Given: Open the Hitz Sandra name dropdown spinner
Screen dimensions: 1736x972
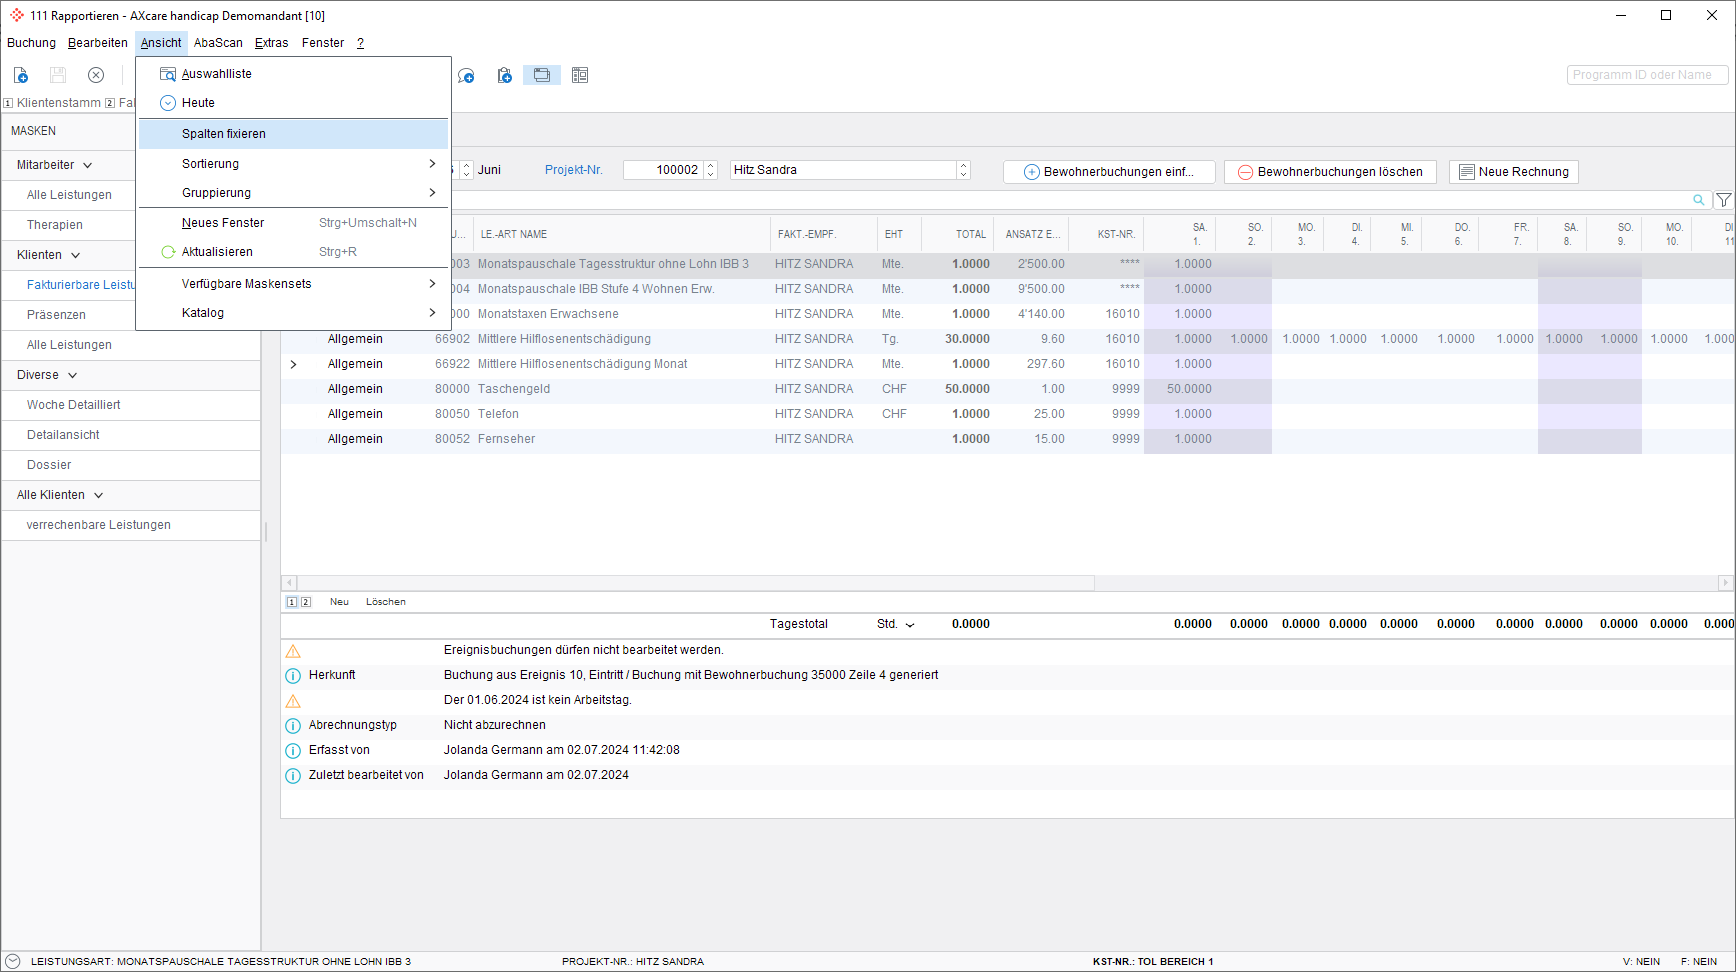Looking at the screenshot, I should point(963,170).
